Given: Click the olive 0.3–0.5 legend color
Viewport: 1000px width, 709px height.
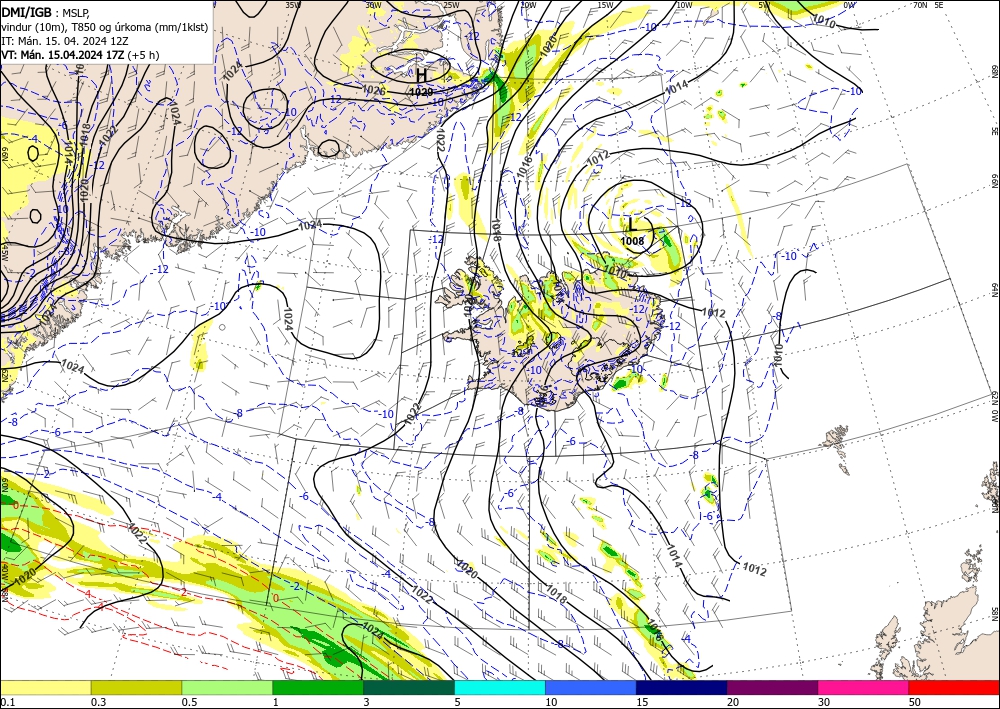Looking at the screenshot, I should (136, 687).
